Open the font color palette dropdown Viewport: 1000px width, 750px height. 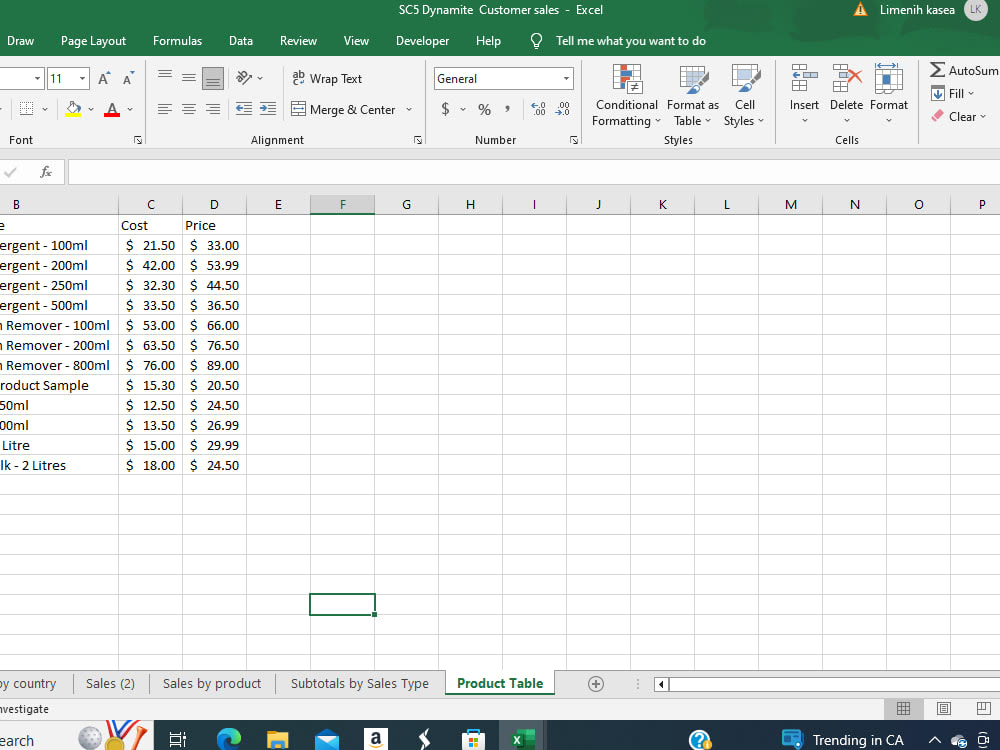click(130, 110)
